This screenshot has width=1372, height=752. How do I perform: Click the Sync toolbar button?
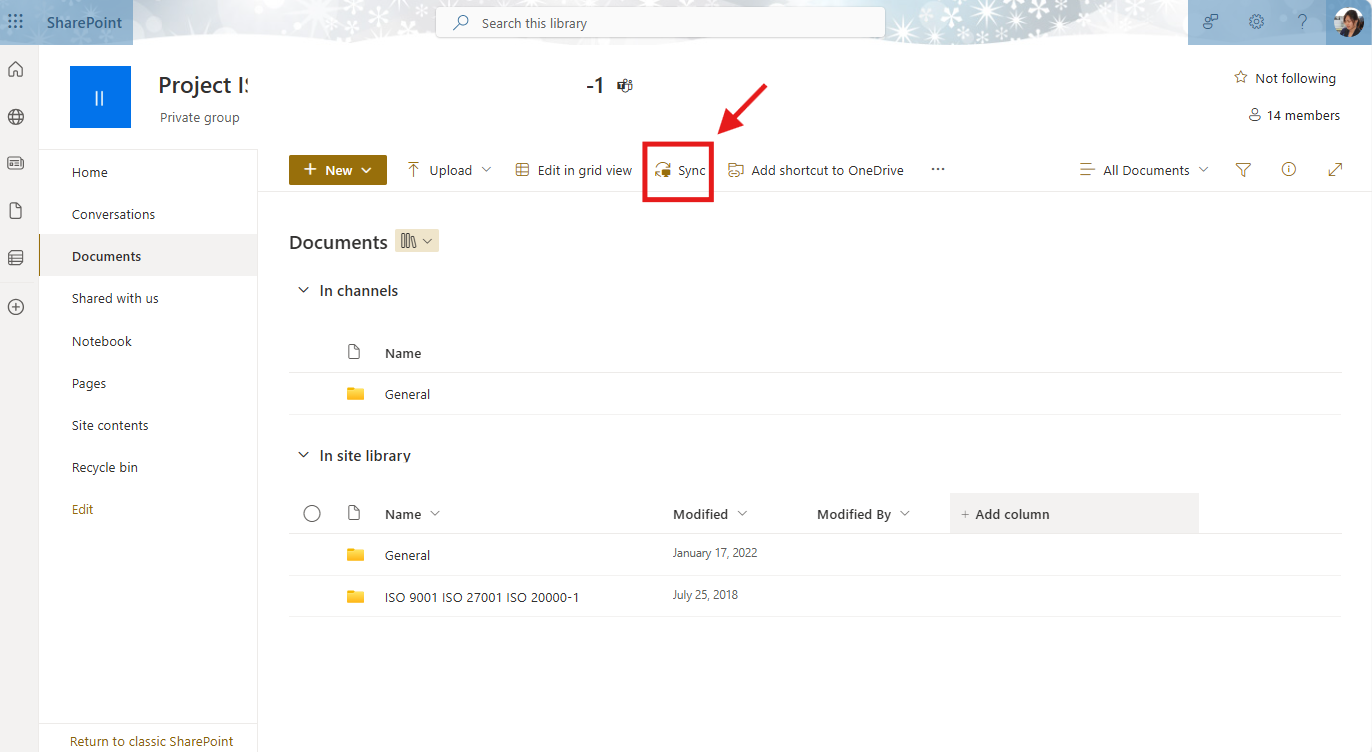680,170
